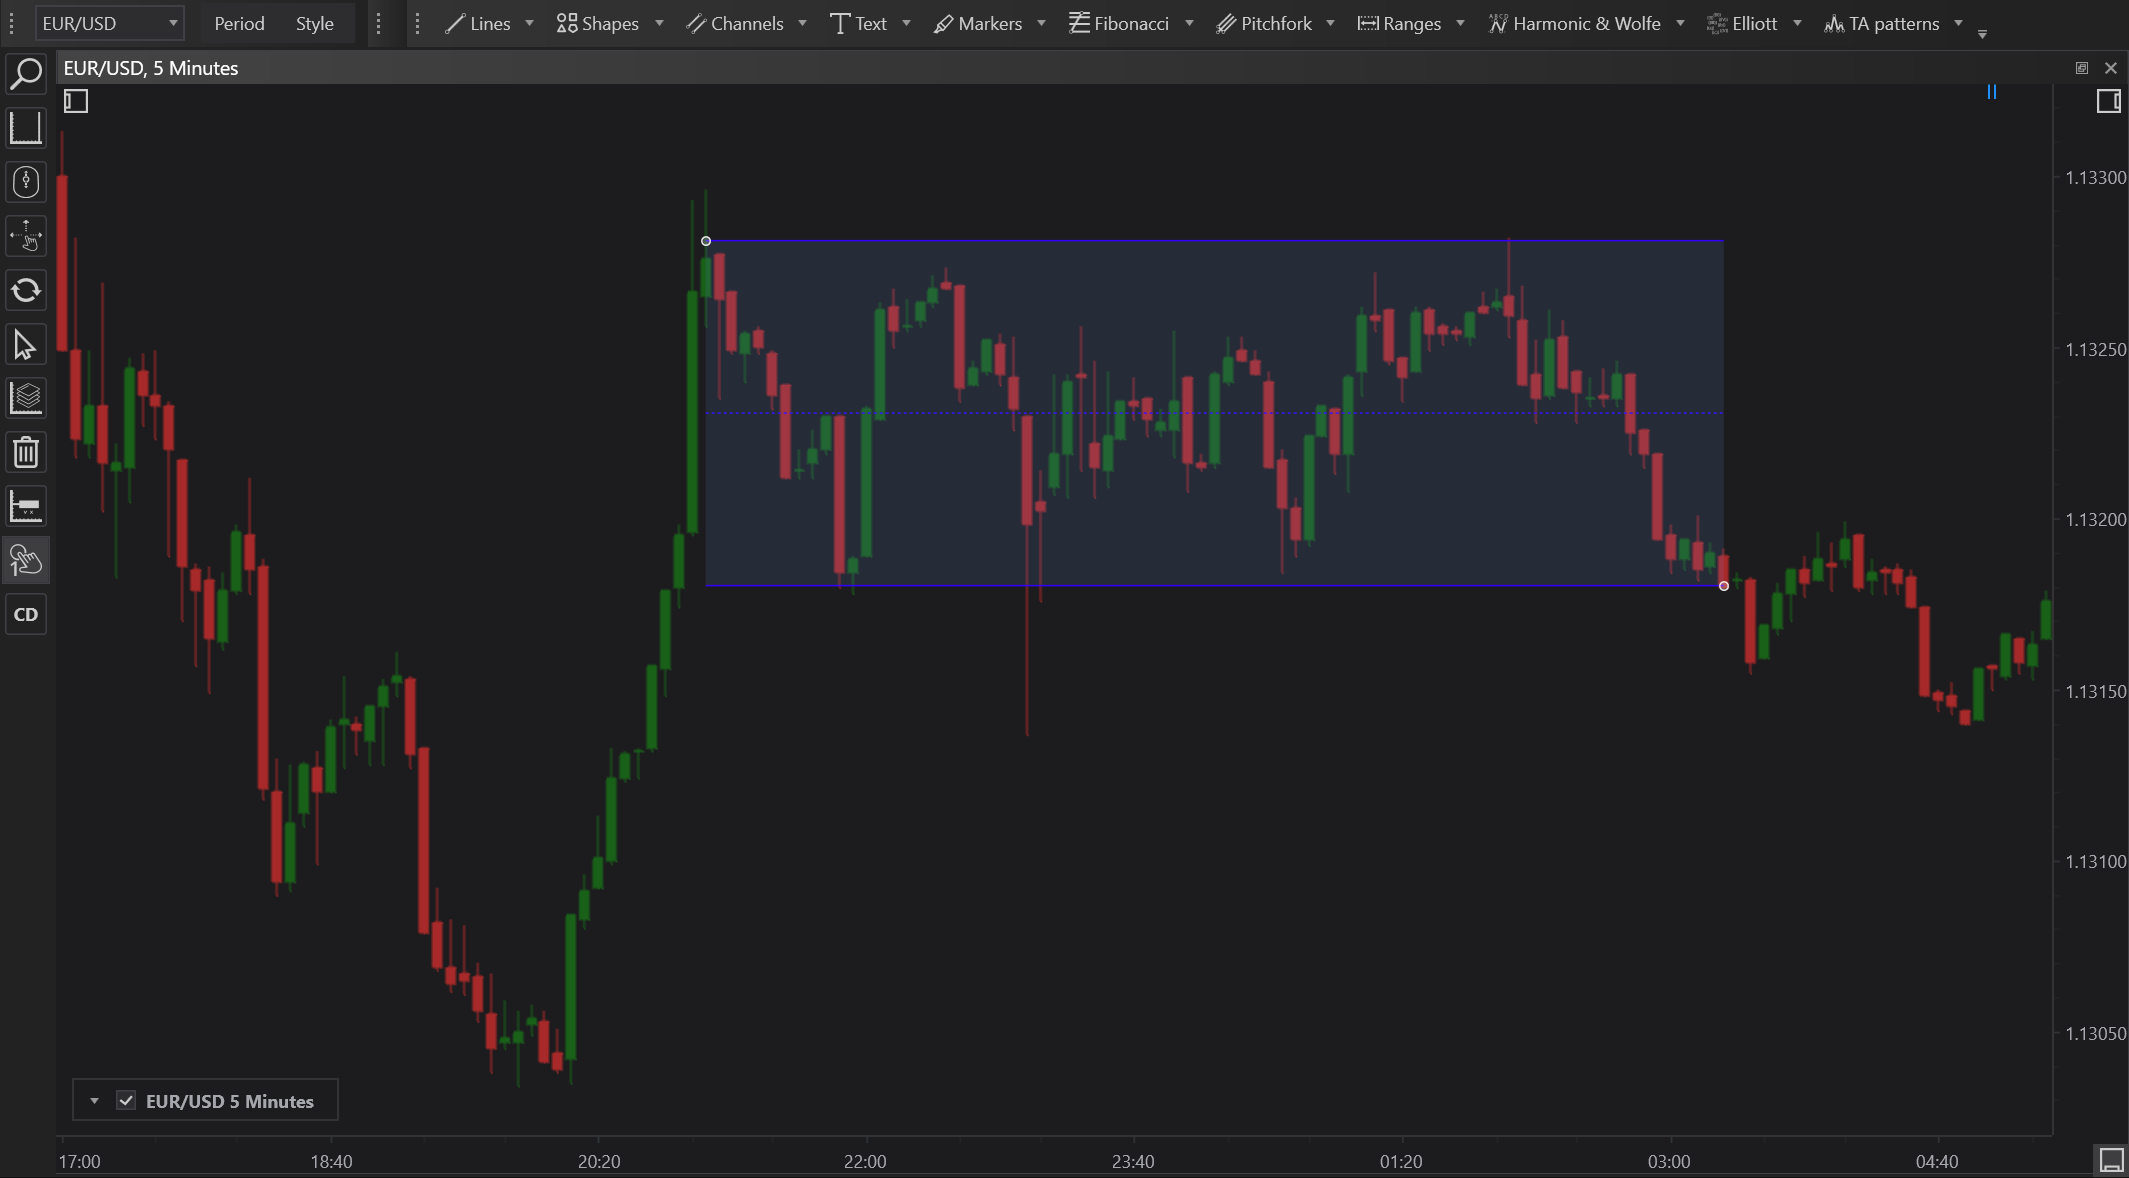Viewport: 2129px width, 1178px height.
Task: Click the rectangle's bottom-right handle
Action: click(1723, 586)
